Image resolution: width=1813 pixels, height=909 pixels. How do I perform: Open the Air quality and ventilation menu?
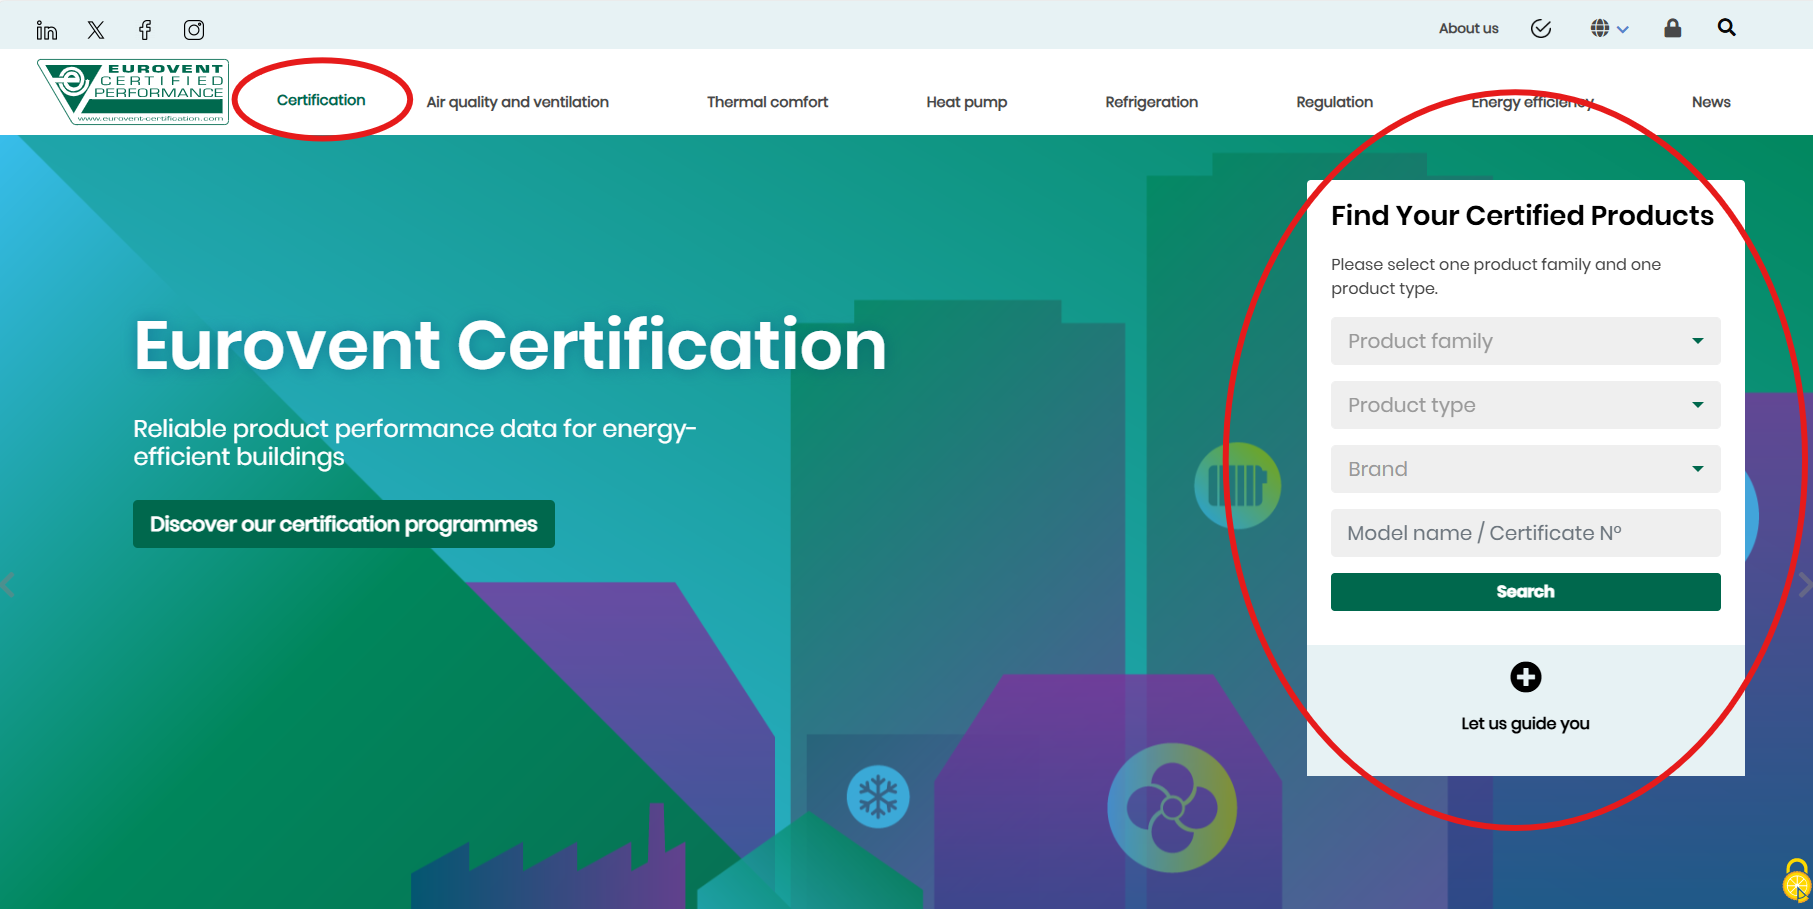tap(517, 102)
